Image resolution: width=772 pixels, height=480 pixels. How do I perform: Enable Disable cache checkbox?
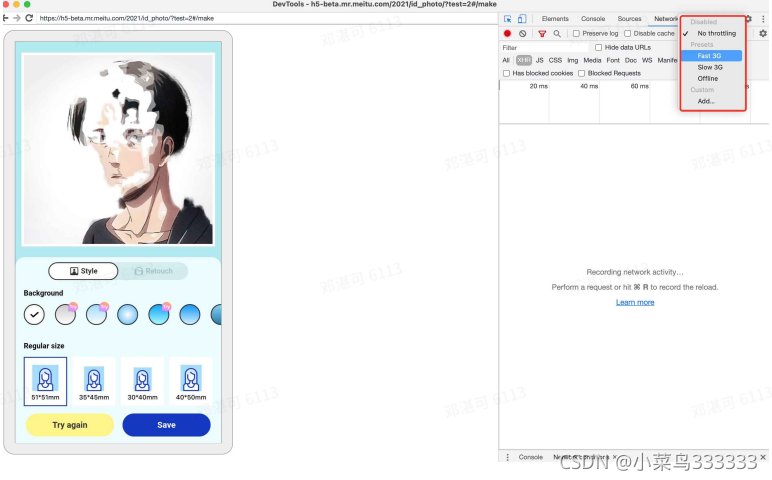click(x=627, y=33)
